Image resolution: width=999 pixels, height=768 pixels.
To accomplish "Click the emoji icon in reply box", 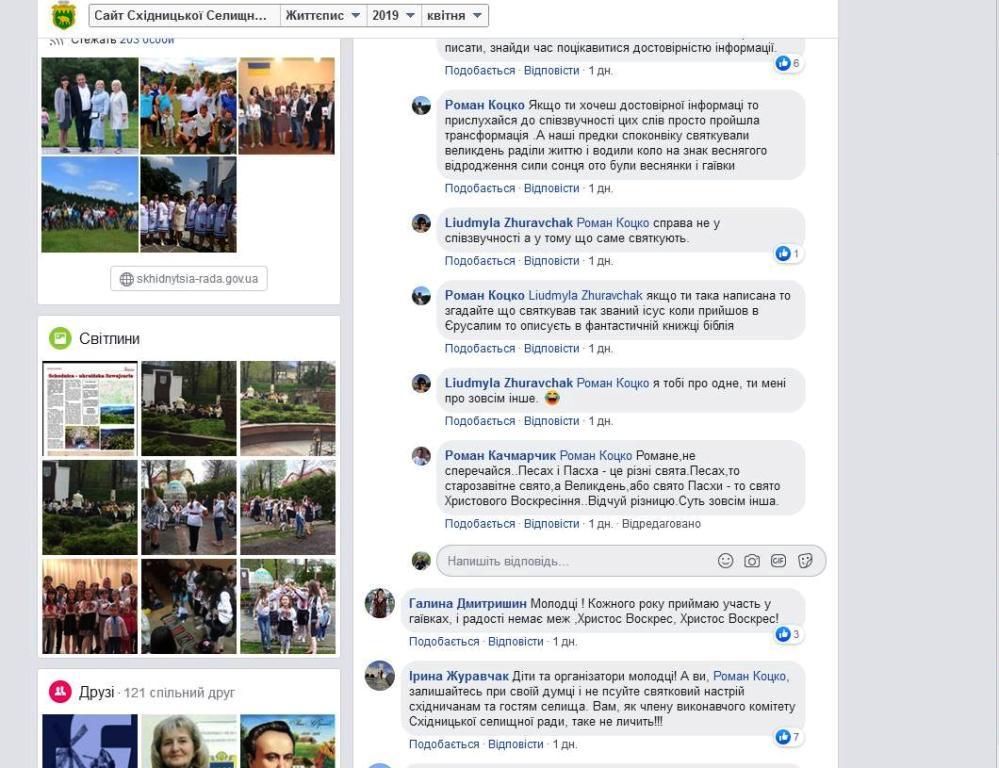I will [x=726, y=561].
